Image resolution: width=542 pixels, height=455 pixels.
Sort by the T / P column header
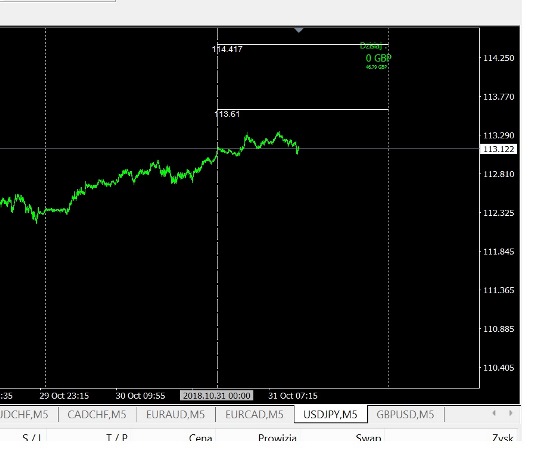117,438
